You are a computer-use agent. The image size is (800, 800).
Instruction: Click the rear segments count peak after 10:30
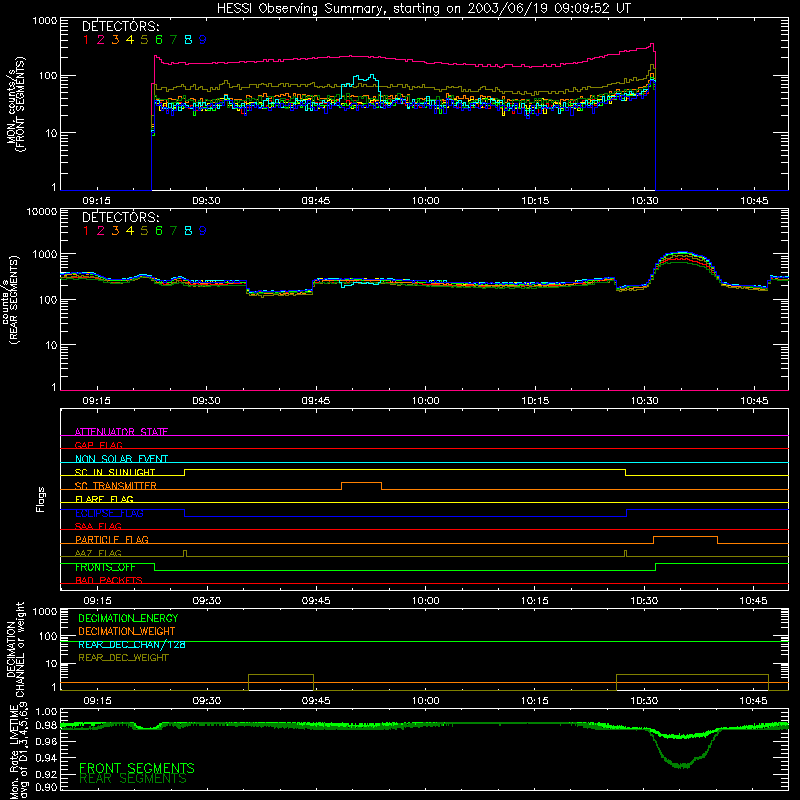[x=682, y=255]
